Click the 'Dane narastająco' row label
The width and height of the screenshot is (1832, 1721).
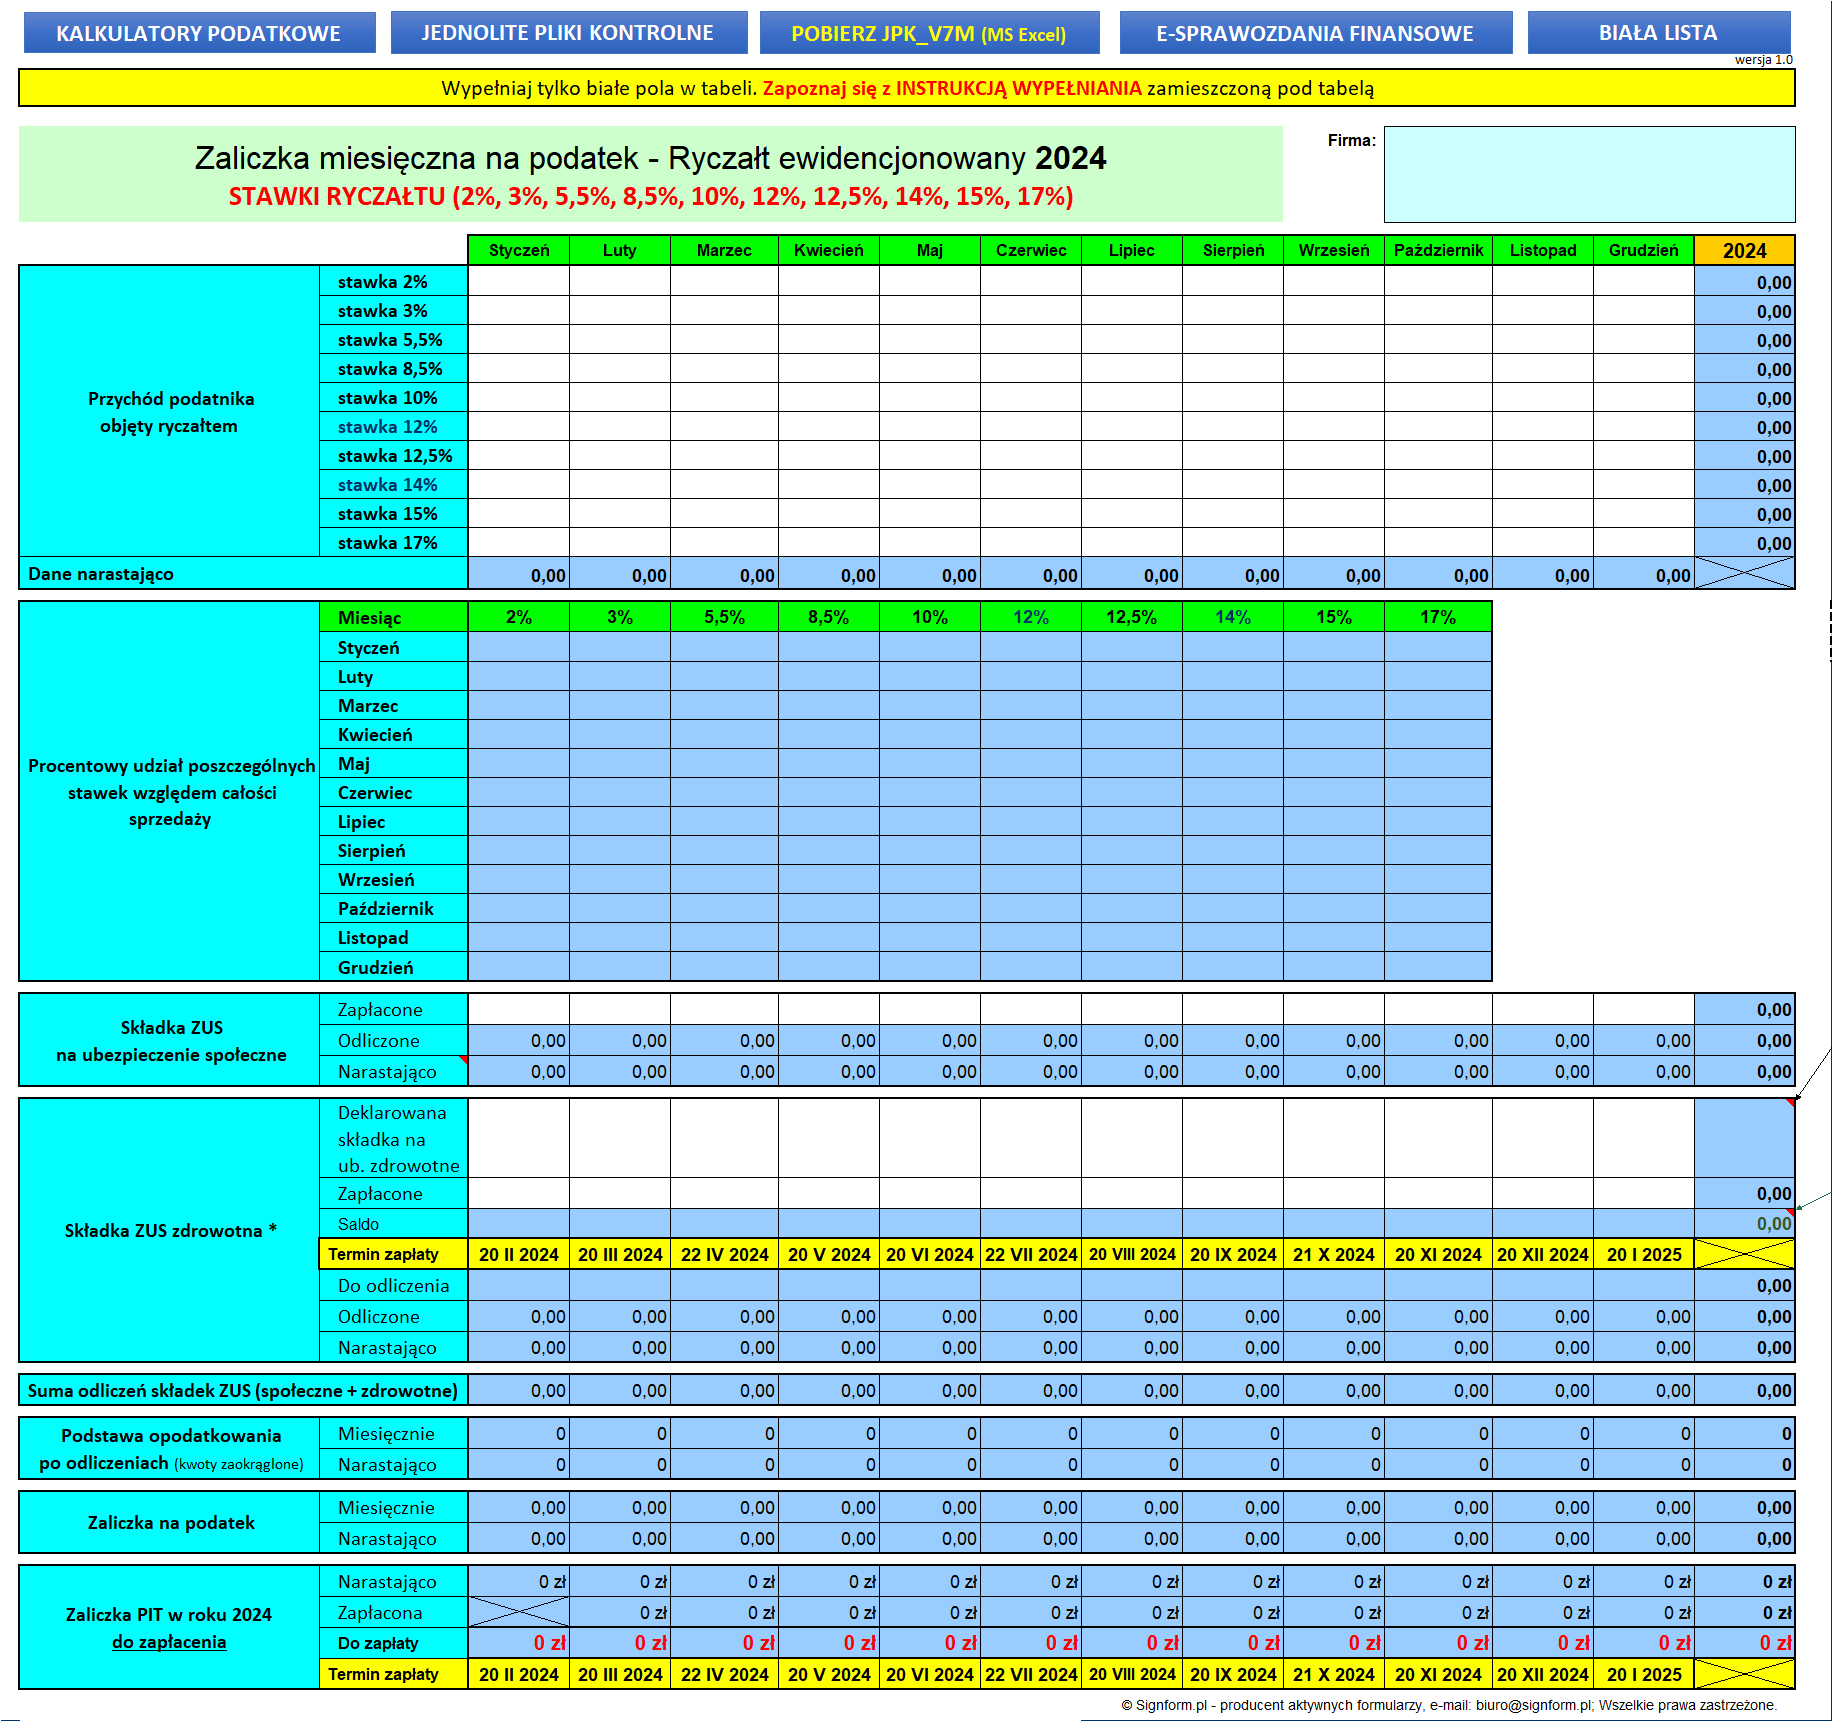click(x=243, y=574)
